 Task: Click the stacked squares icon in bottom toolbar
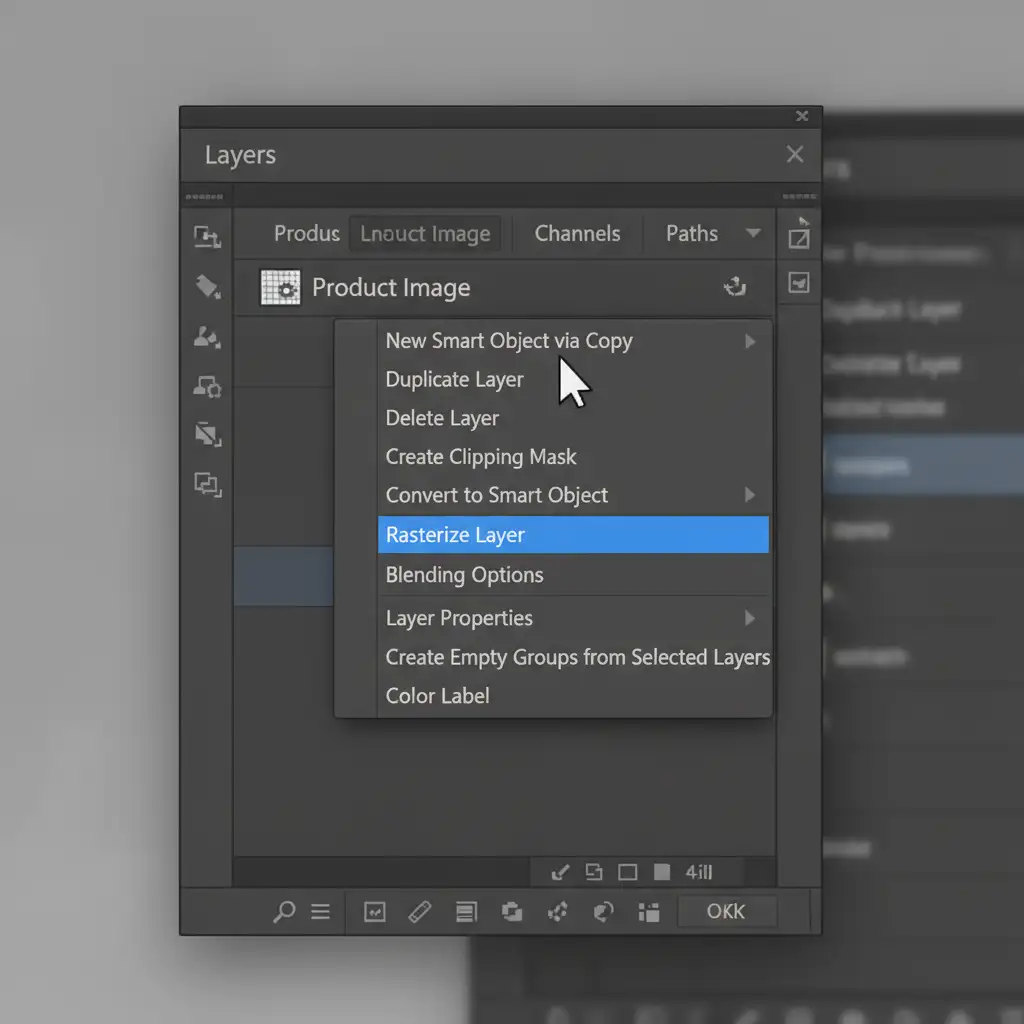(x=512, y=911)
